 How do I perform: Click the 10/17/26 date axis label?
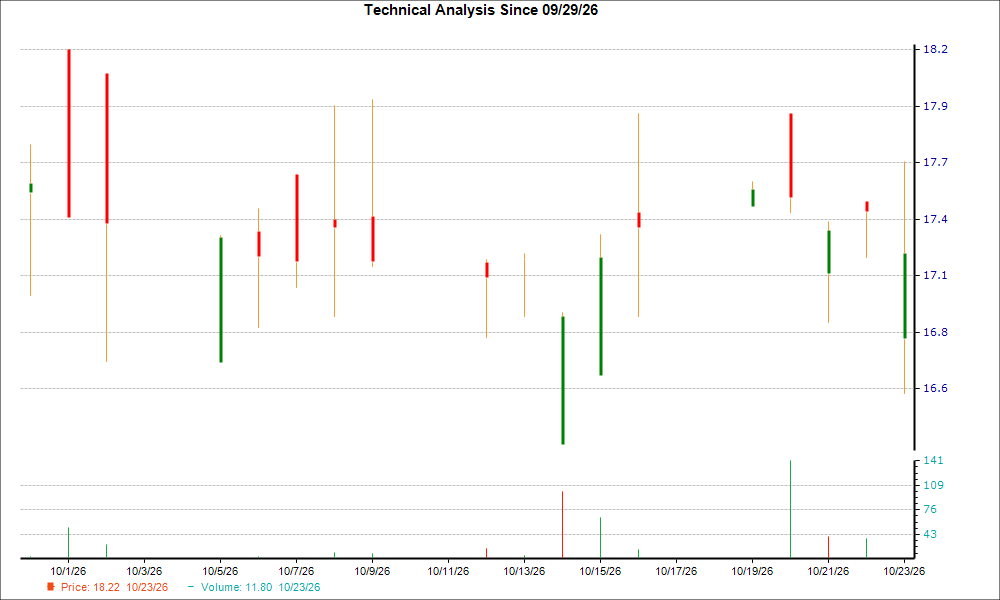tap(676, 571)
